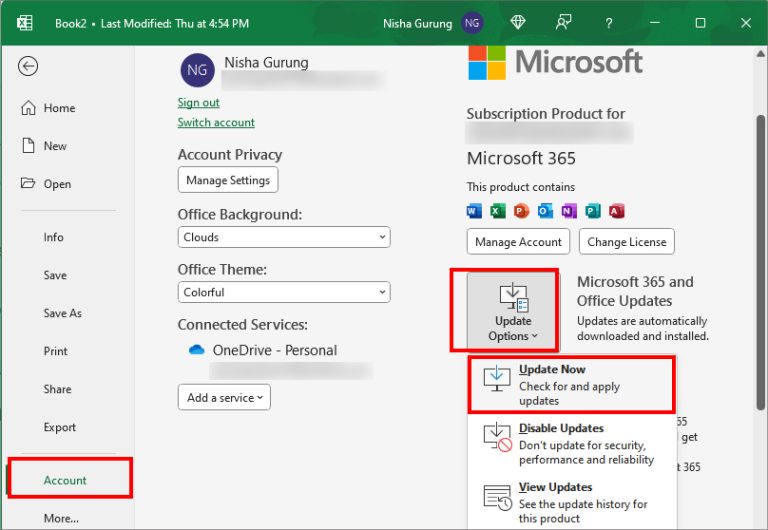Image resolution: width=768 pixels, height=530 pixels.
Task: Go back with the circled arrow
Action: pos(28,66)
